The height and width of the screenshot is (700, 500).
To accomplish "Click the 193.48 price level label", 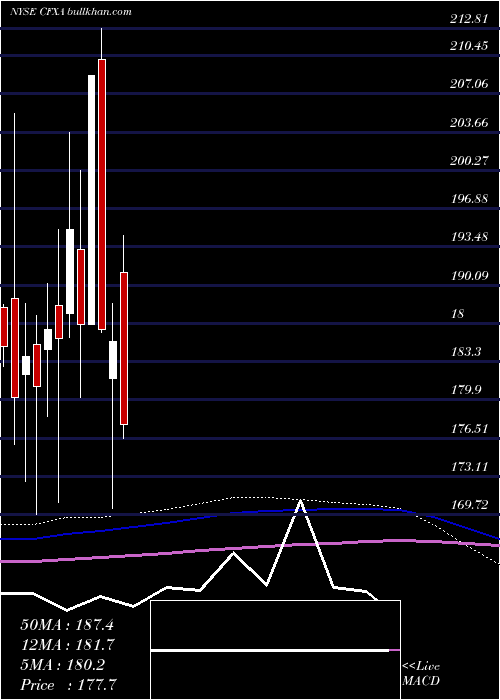I will click(469, 237).
